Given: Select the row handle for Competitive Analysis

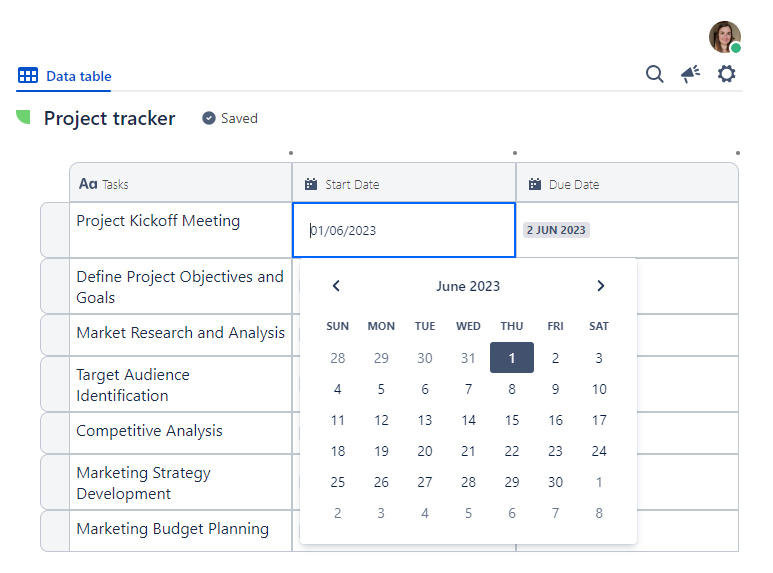Looking at the screenshot, I should pyautogui.click(x=54, y=432).
